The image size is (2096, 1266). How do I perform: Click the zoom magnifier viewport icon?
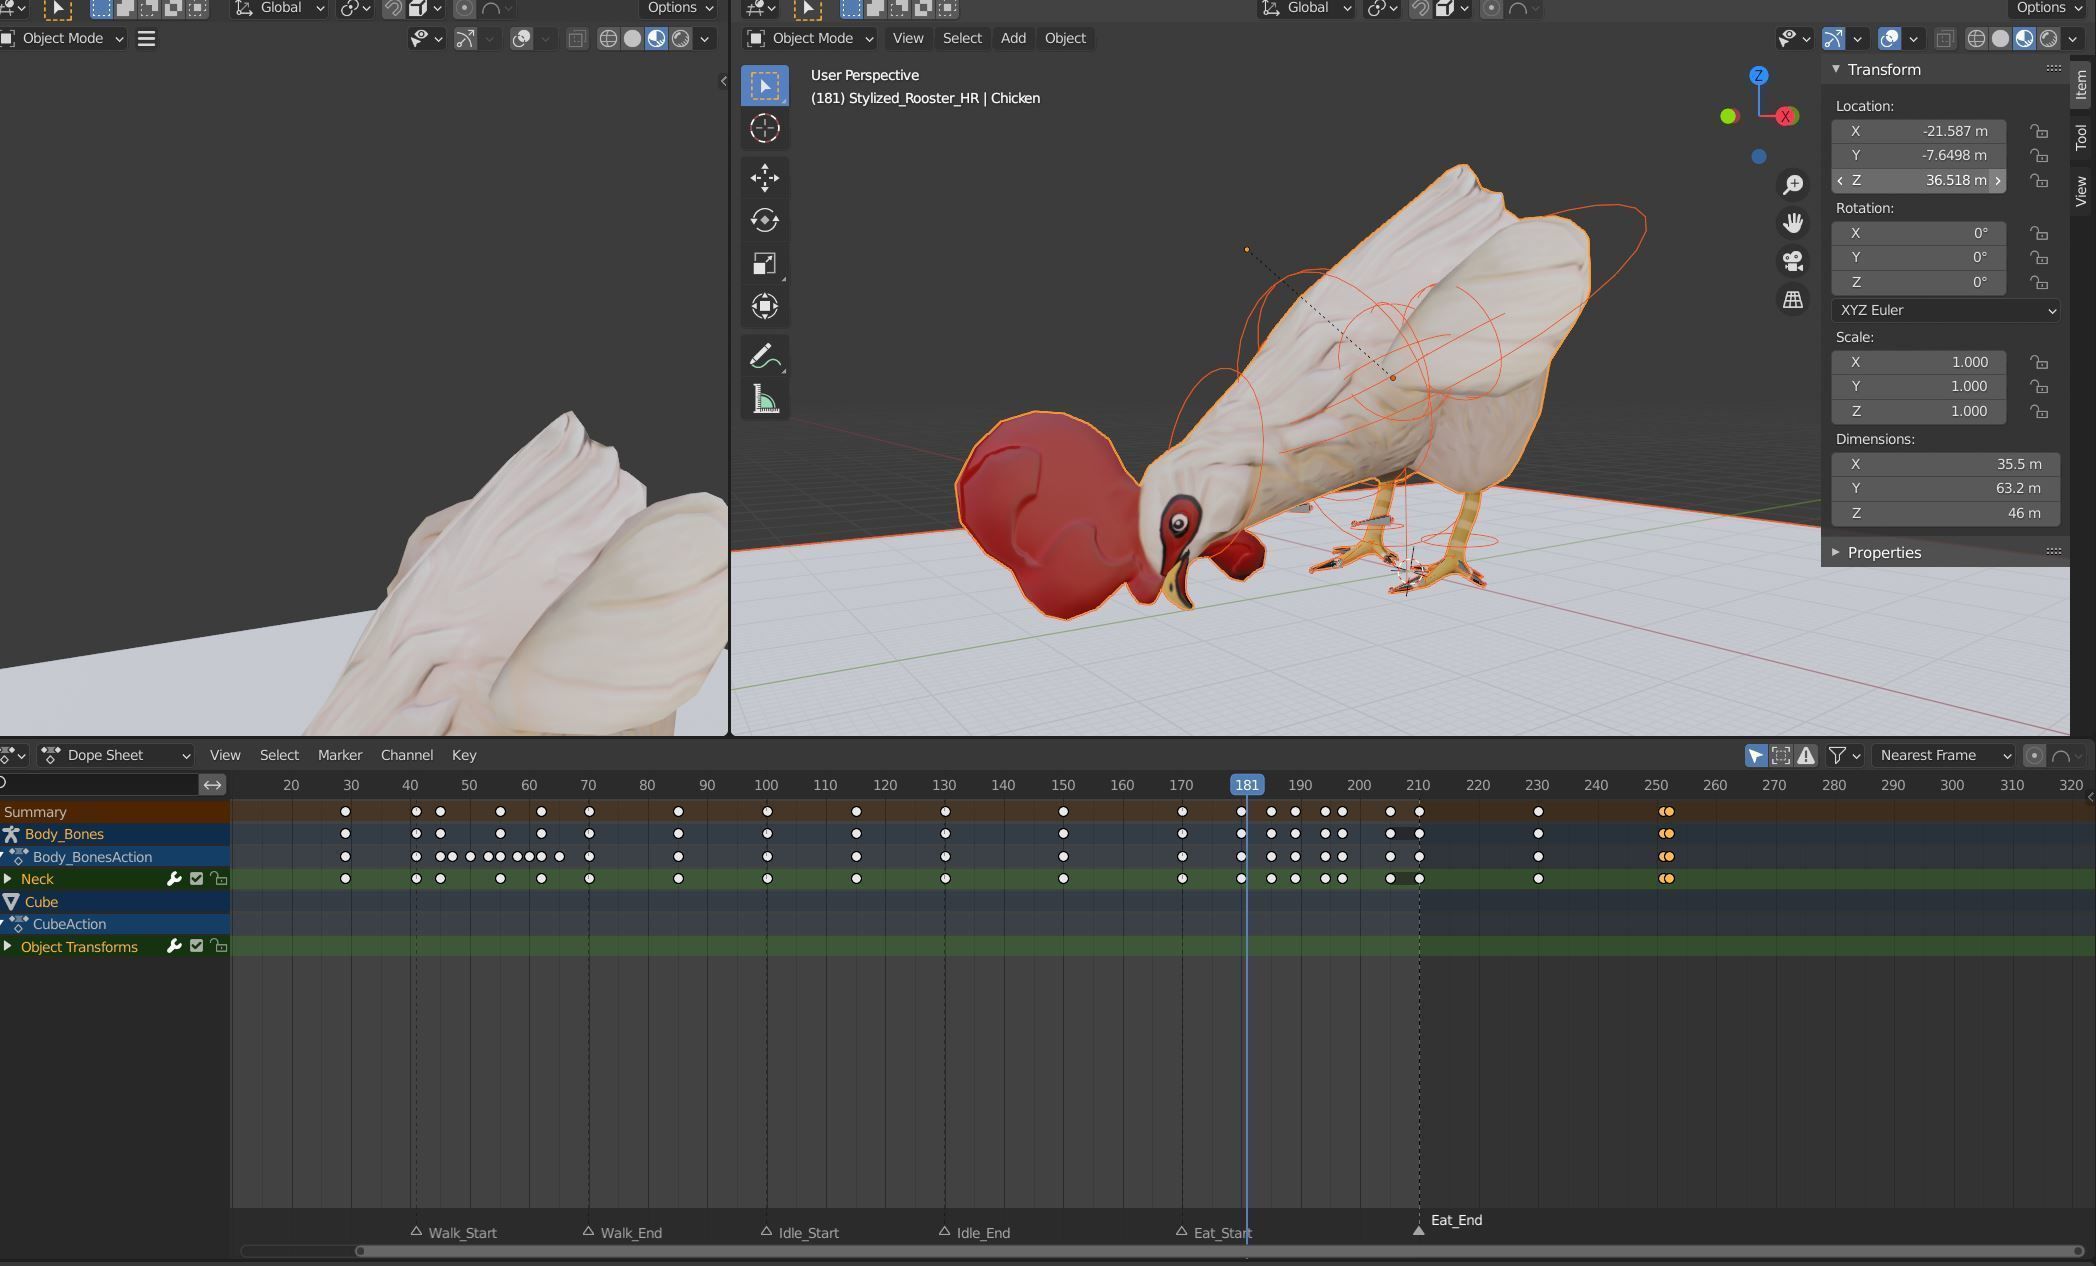point(1793,185)
